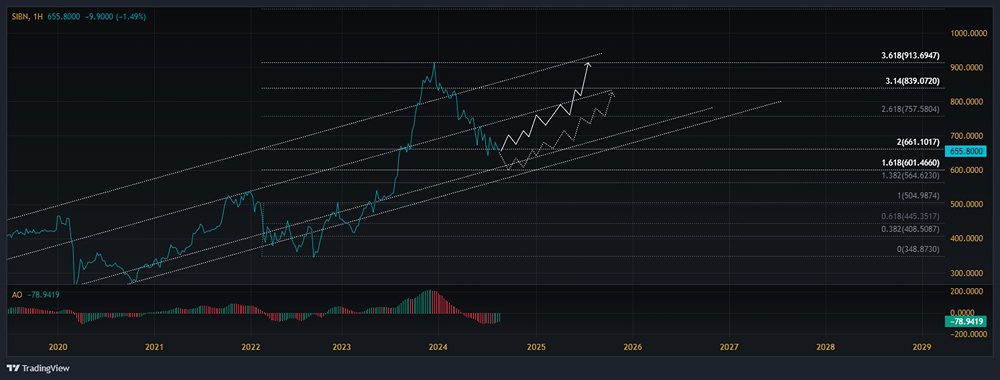The image size is (1000, 380).
Task: Select the 3.618(913.6947) Fibonacci label
Action: coord(910,56)
